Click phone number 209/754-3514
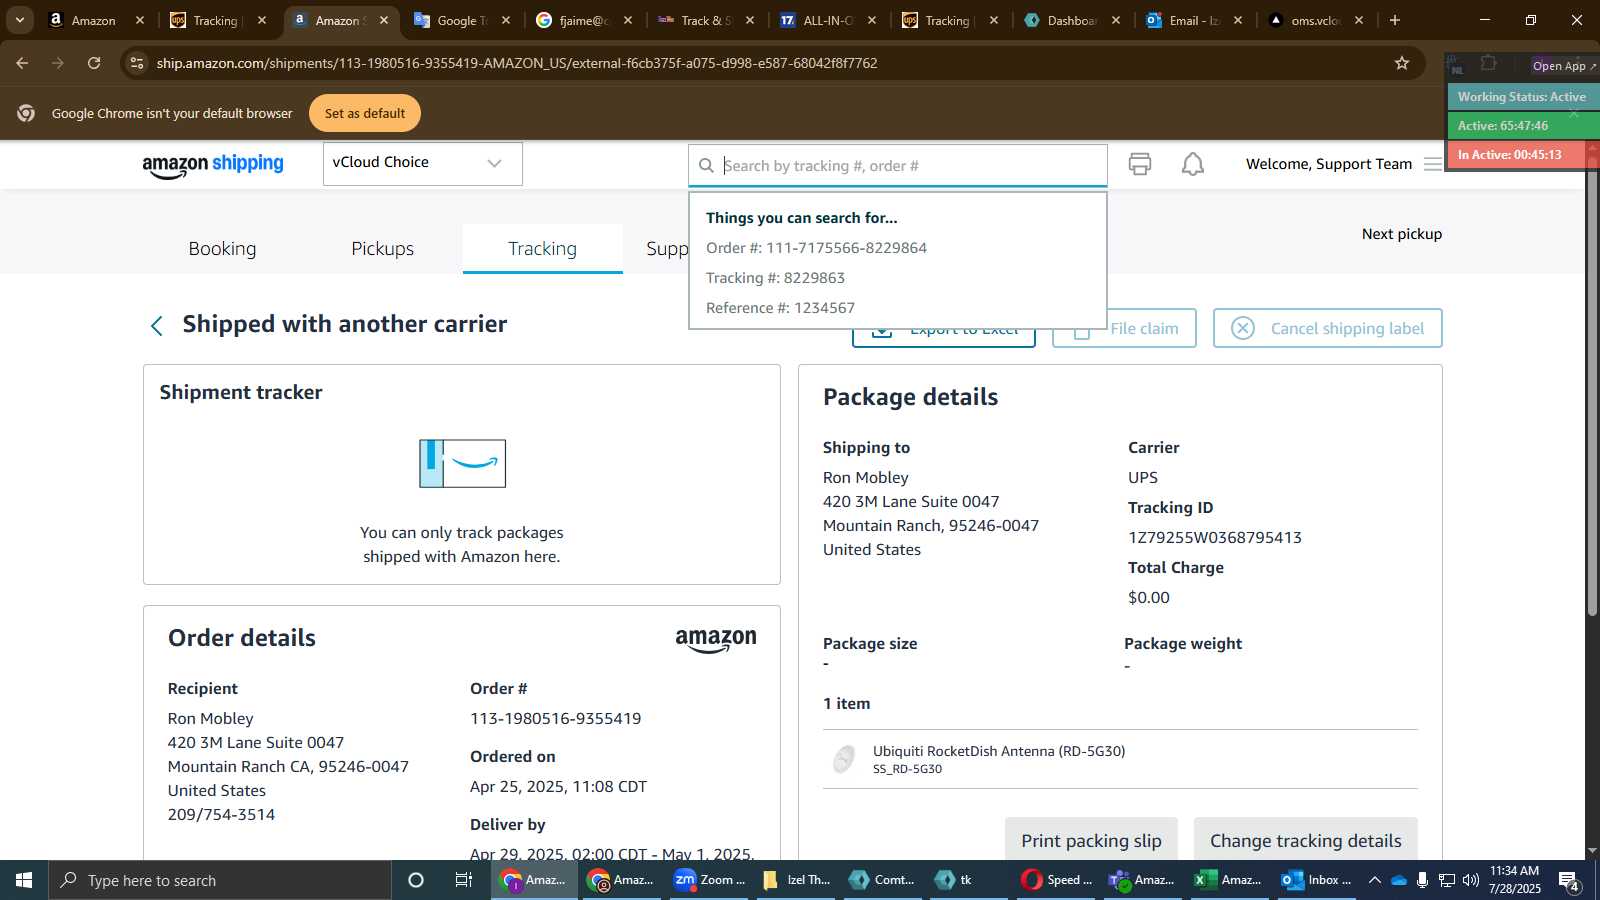This screenshot has width=1600, height=900. [221, 814]
